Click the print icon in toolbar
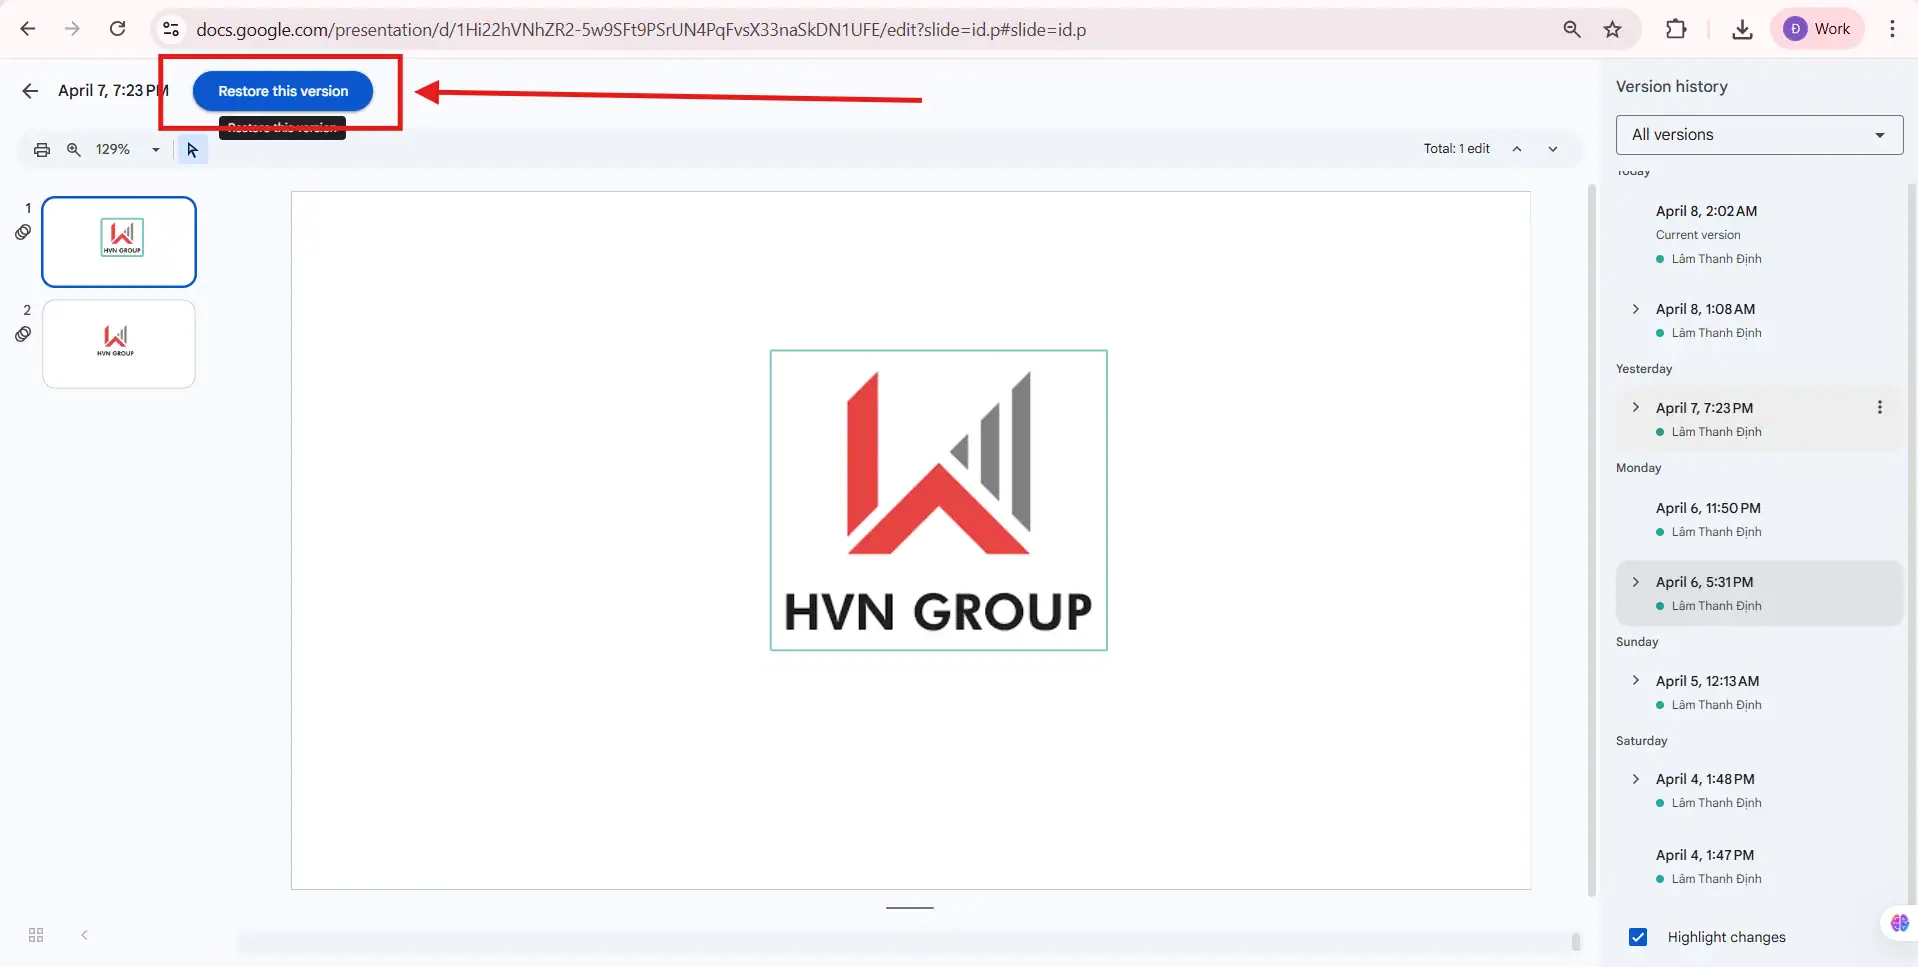 coord(42,150)
